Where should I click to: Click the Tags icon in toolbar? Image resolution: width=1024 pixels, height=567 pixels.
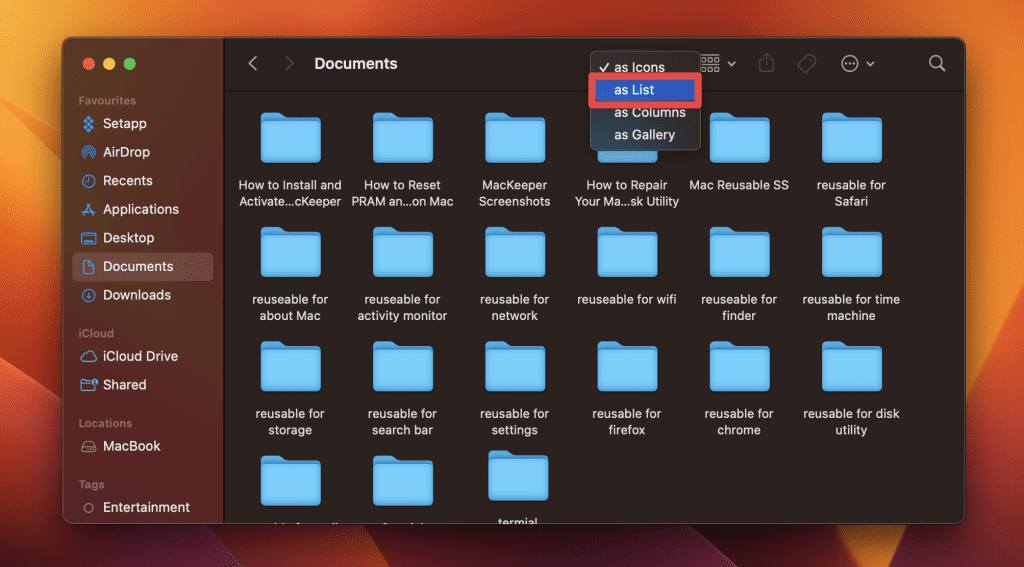click(x=806, y=63)
